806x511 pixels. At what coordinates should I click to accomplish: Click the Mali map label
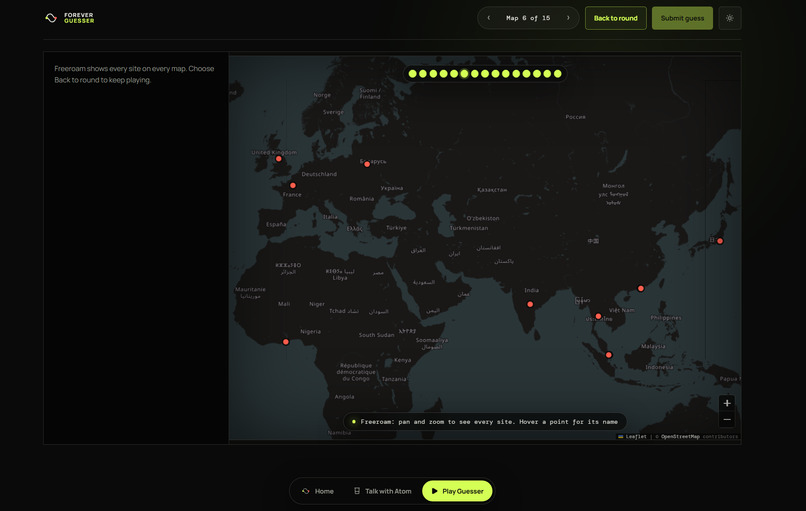pos(284,304)
